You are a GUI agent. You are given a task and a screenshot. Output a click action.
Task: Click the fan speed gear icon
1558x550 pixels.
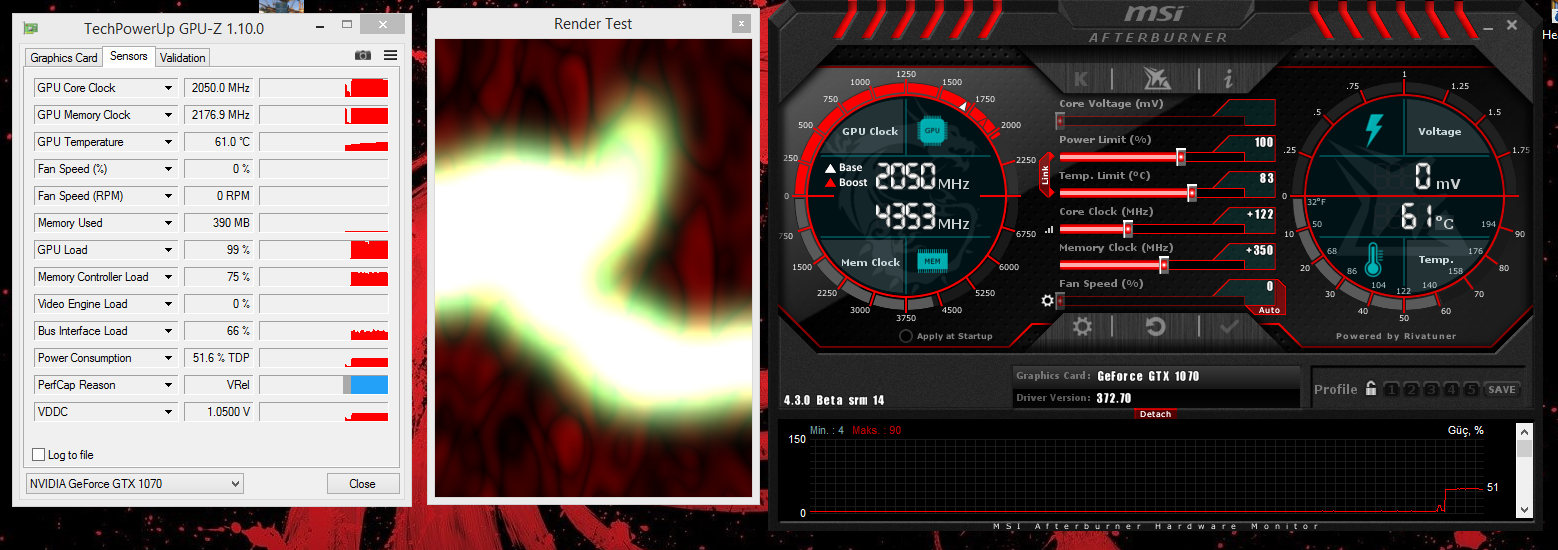1048,300
